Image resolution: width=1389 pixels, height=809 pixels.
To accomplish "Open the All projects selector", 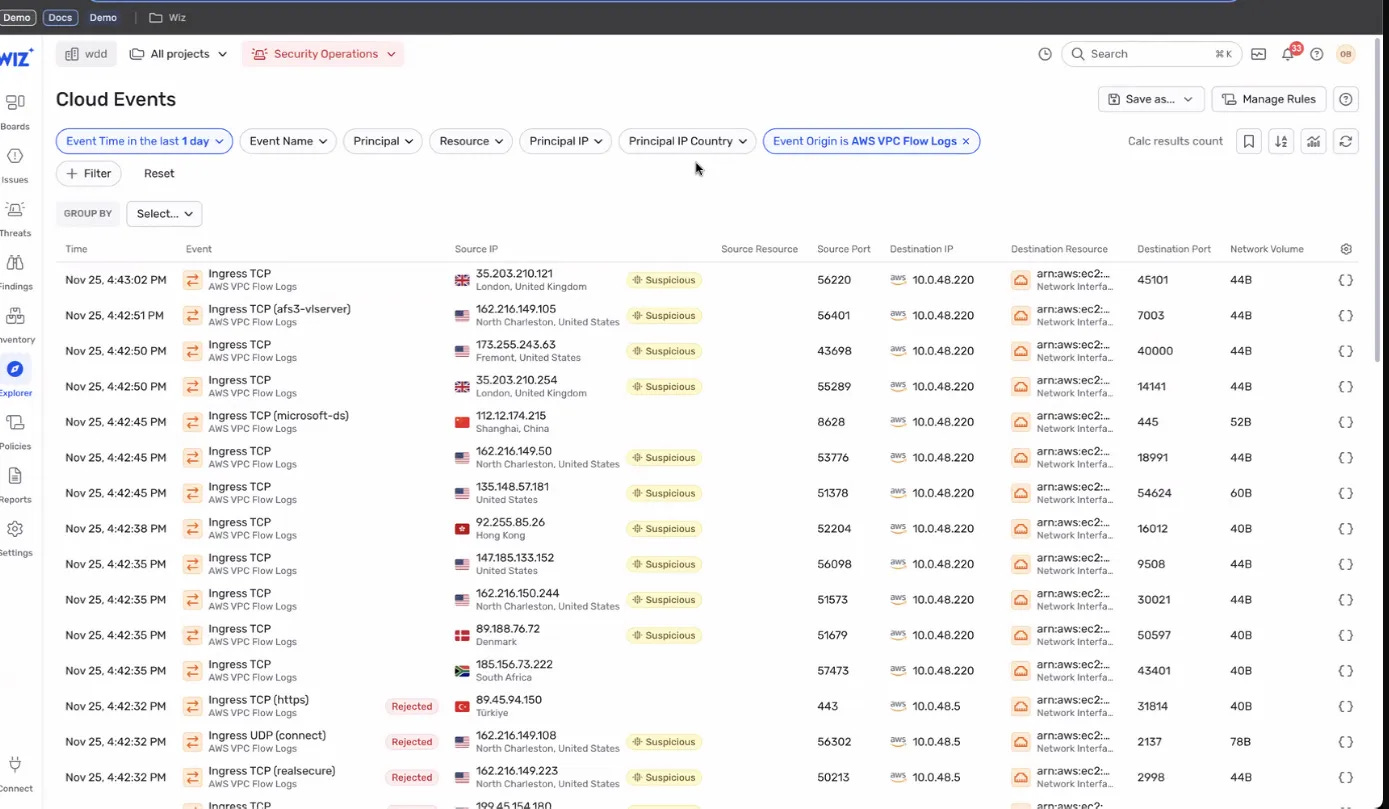I will click(x=178, y=54).
